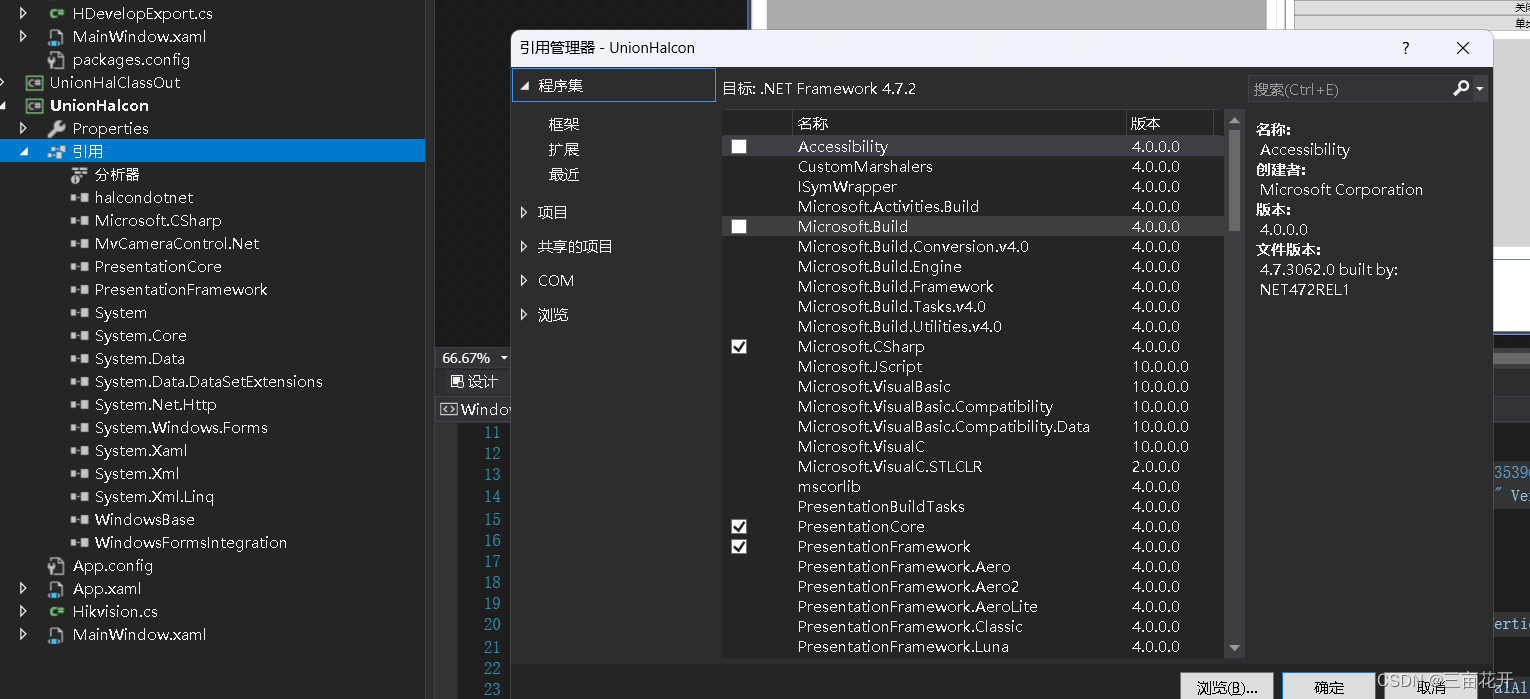Click the 确定 (OK) button

click(x=1328, y=687)
